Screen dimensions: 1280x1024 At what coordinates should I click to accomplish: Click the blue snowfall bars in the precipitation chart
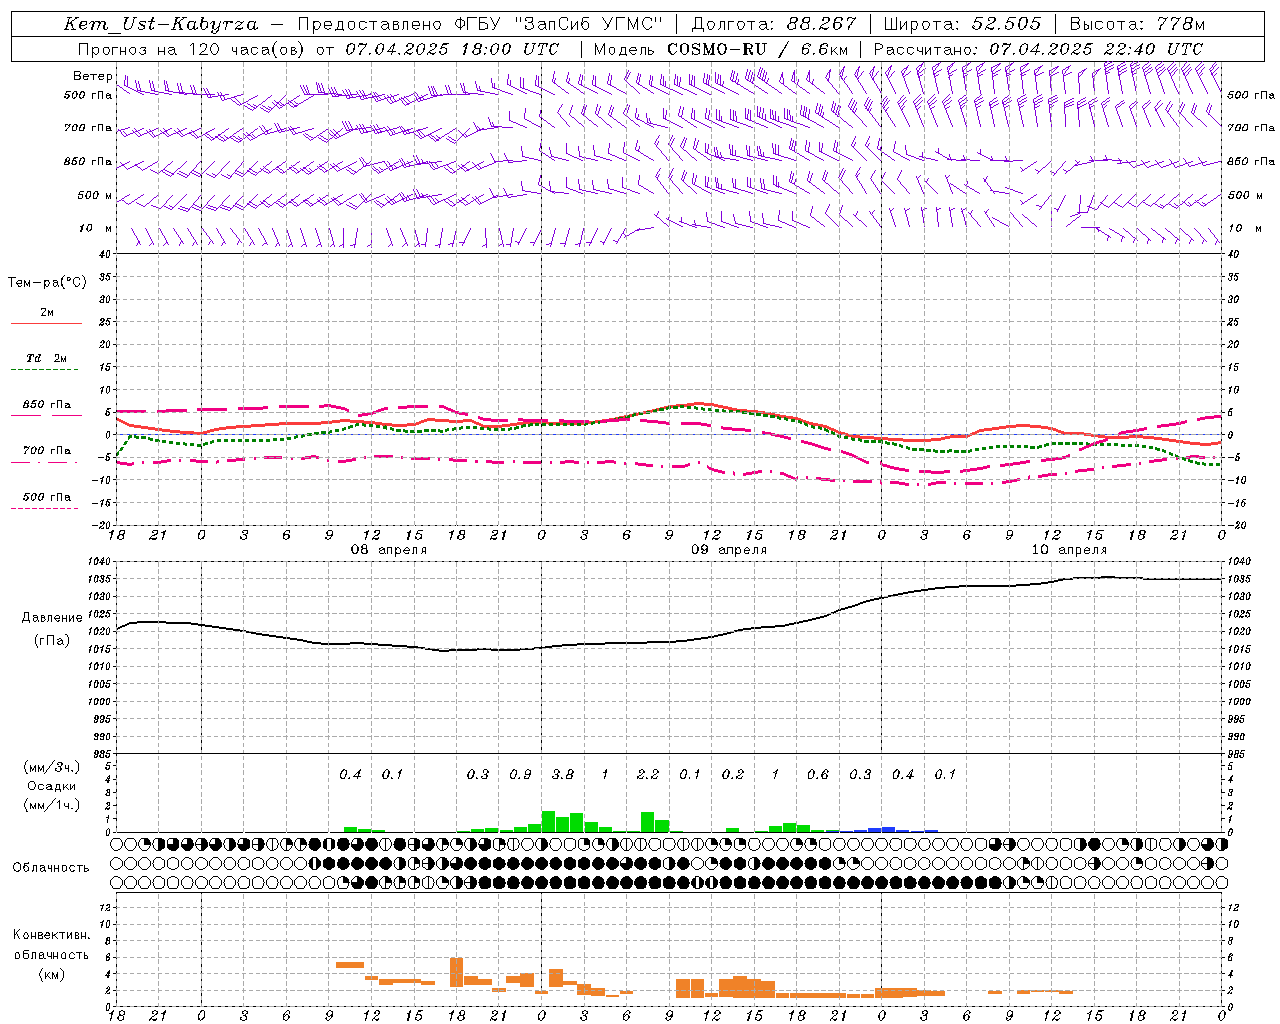tap(882, 829)
